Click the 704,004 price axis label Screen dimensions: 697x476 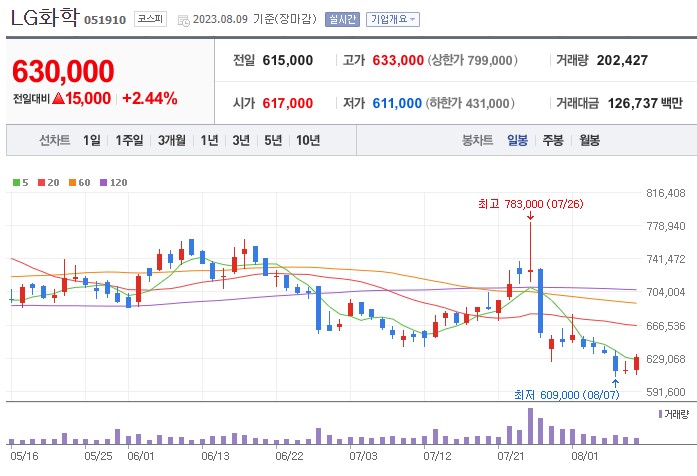click(665, 292)
